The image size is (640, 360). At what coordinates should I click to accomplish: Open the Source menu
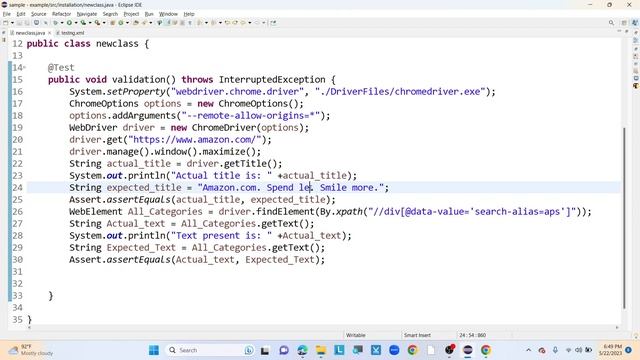click(39, 14)
